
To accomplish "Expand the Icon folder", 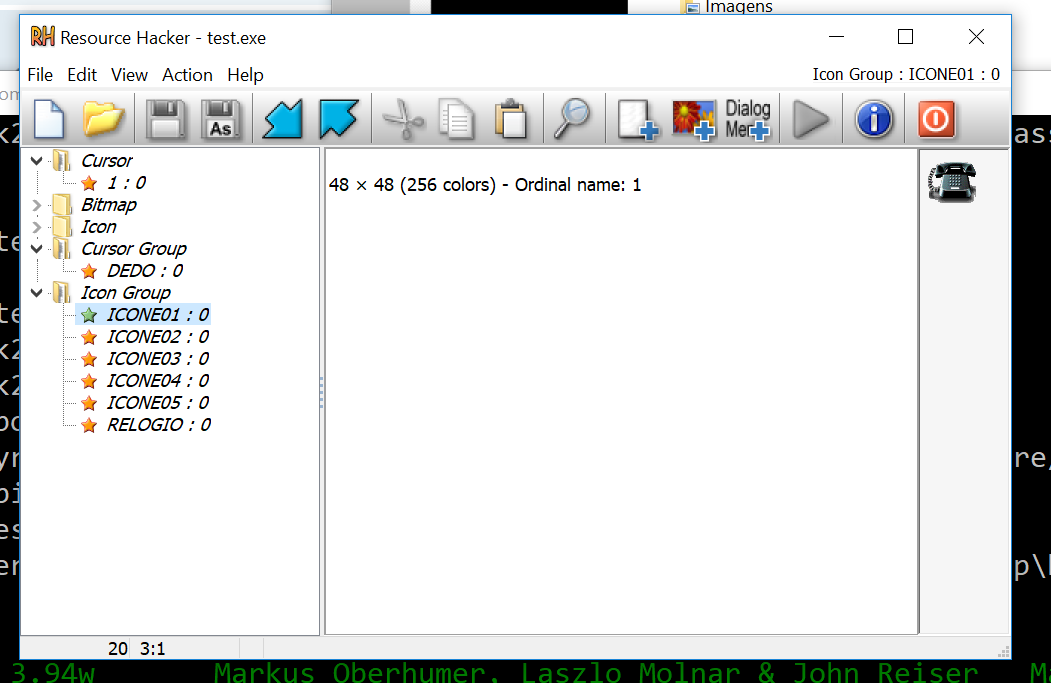I will tap(37, 227).
